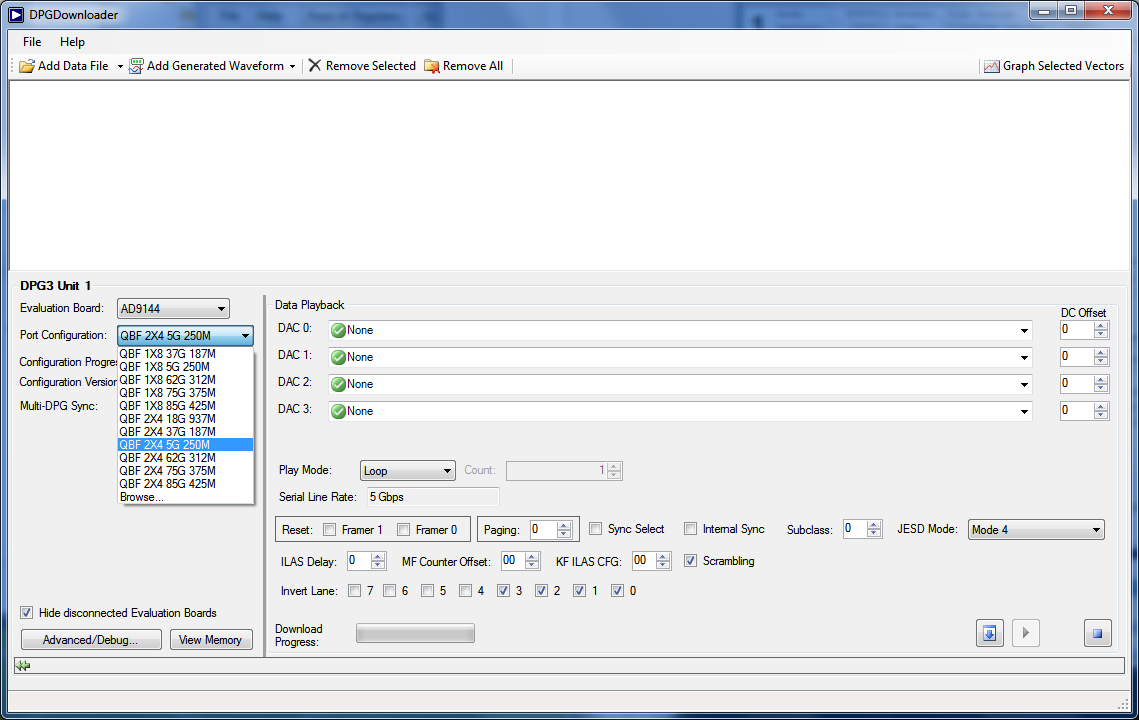
Task: Open Graph Selected Vectors
Action: 1054,66
